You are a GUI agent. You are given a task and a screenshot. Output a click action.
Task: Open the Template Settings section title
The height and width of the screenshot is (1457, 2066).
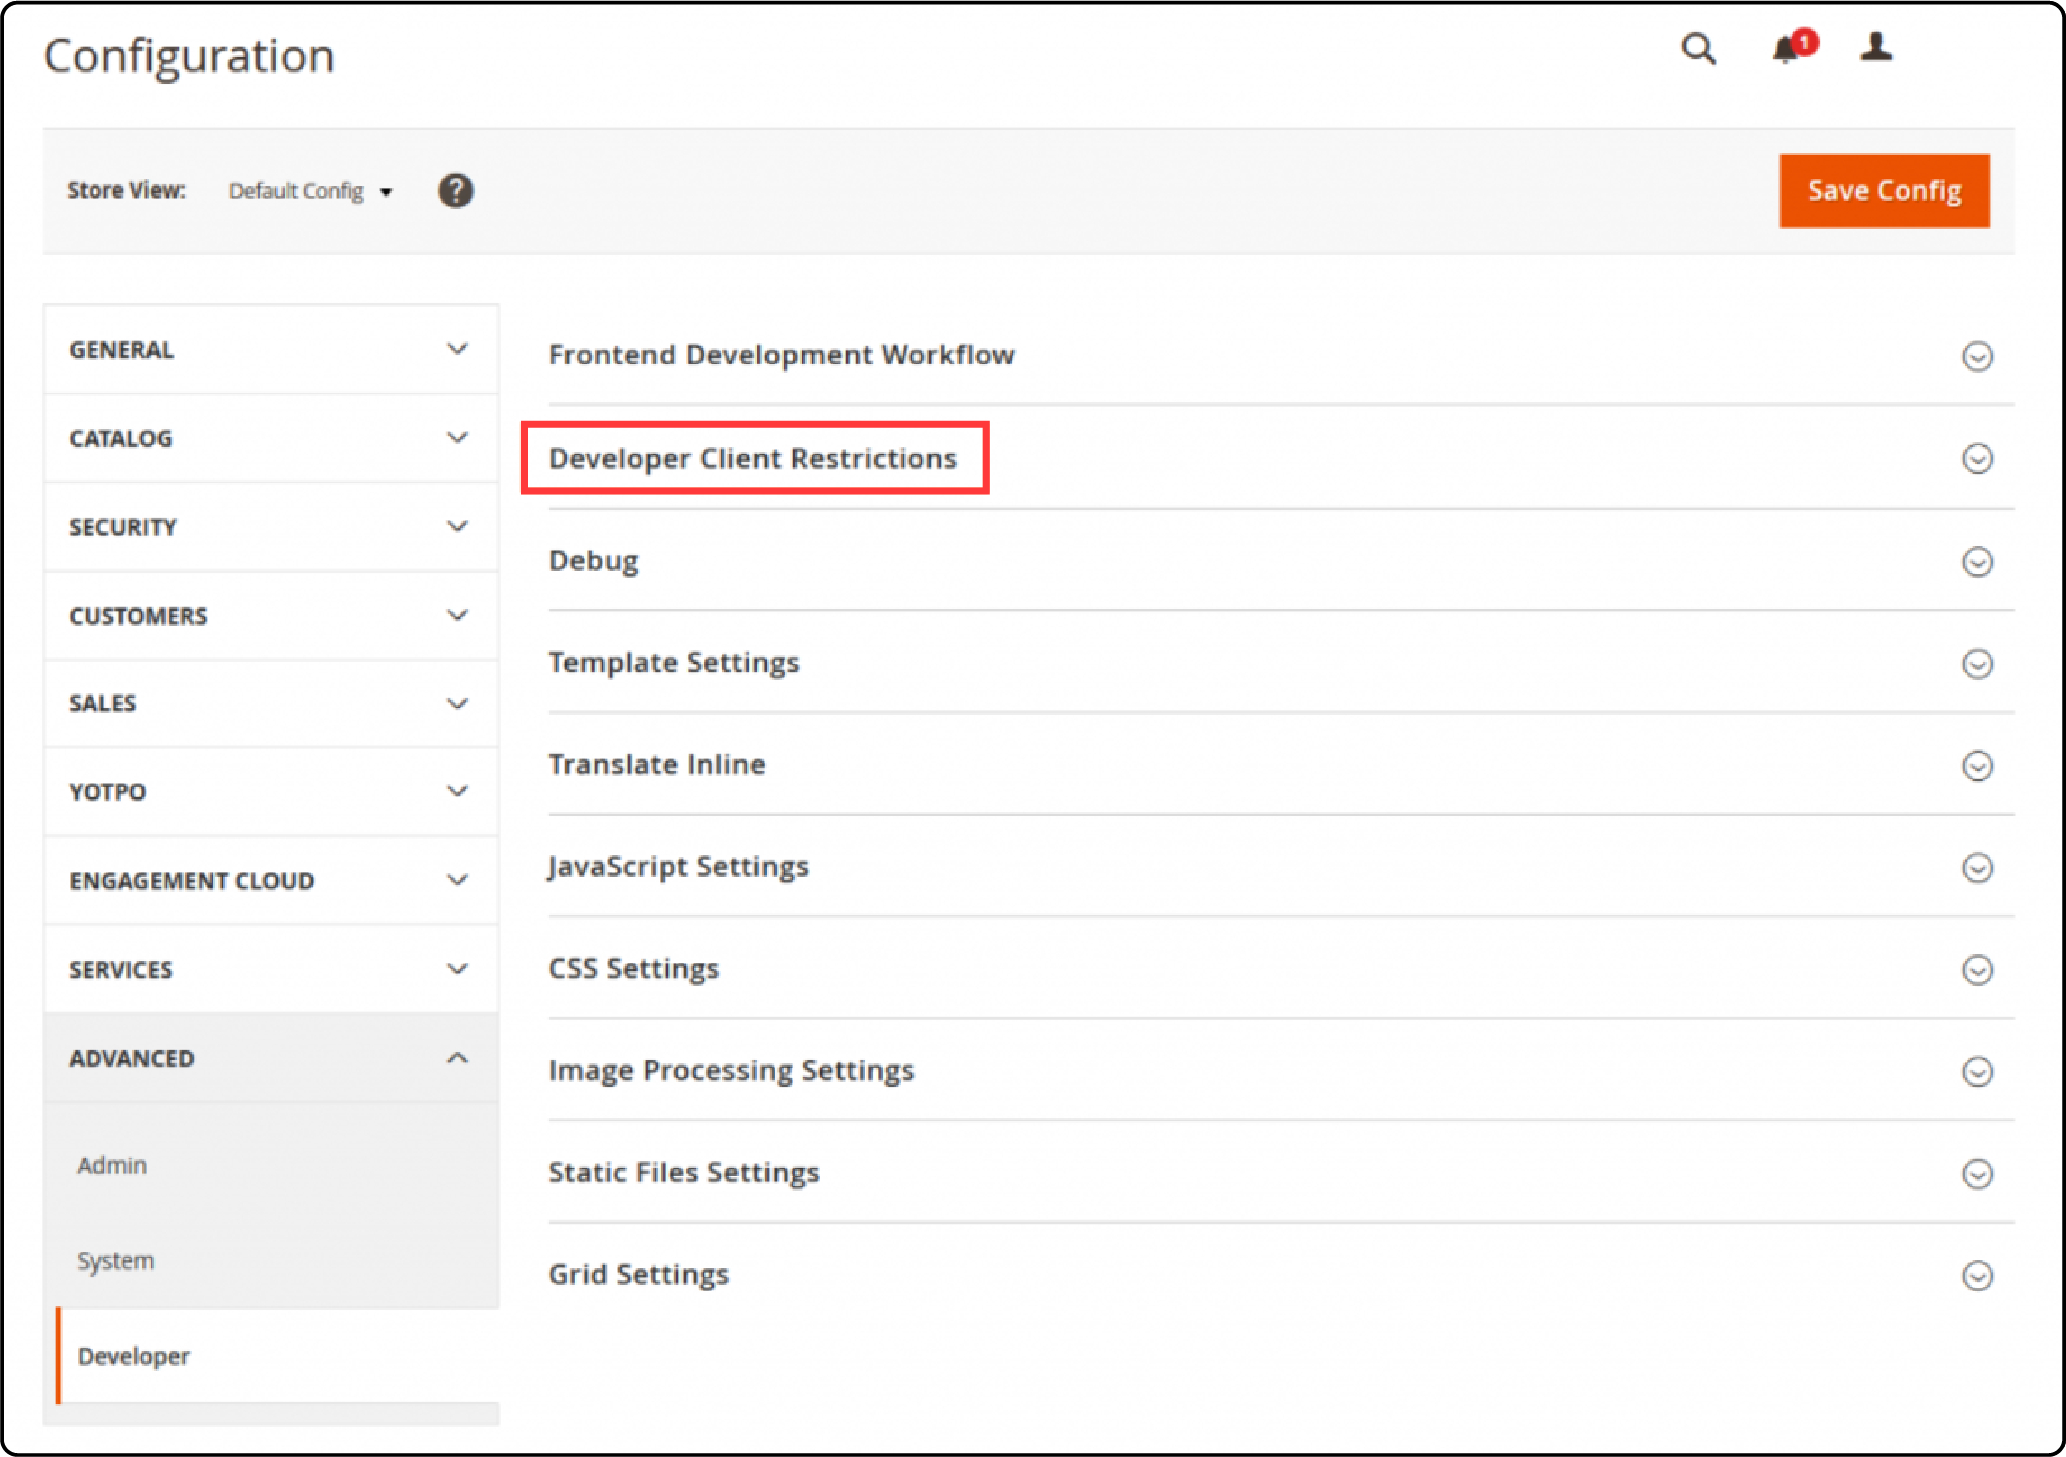coord(674,663)
